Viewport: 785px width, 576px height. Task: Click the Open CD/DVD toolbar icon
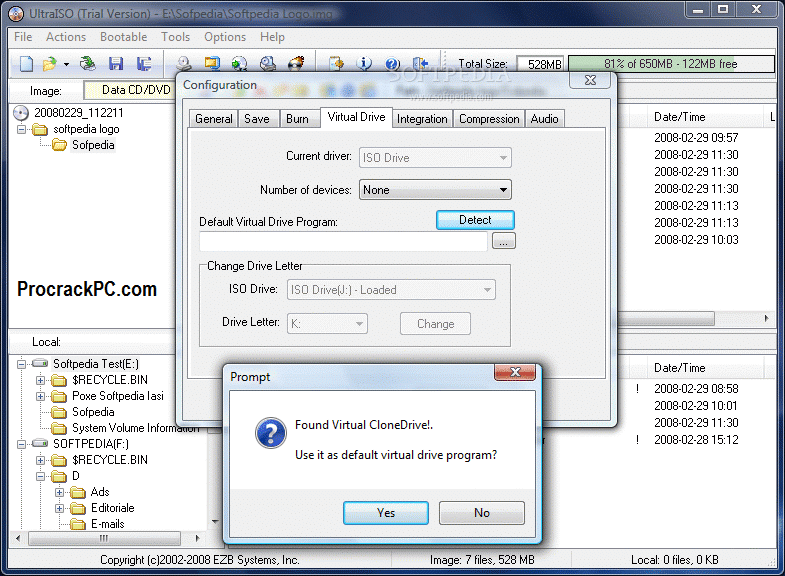click(88, 63)
